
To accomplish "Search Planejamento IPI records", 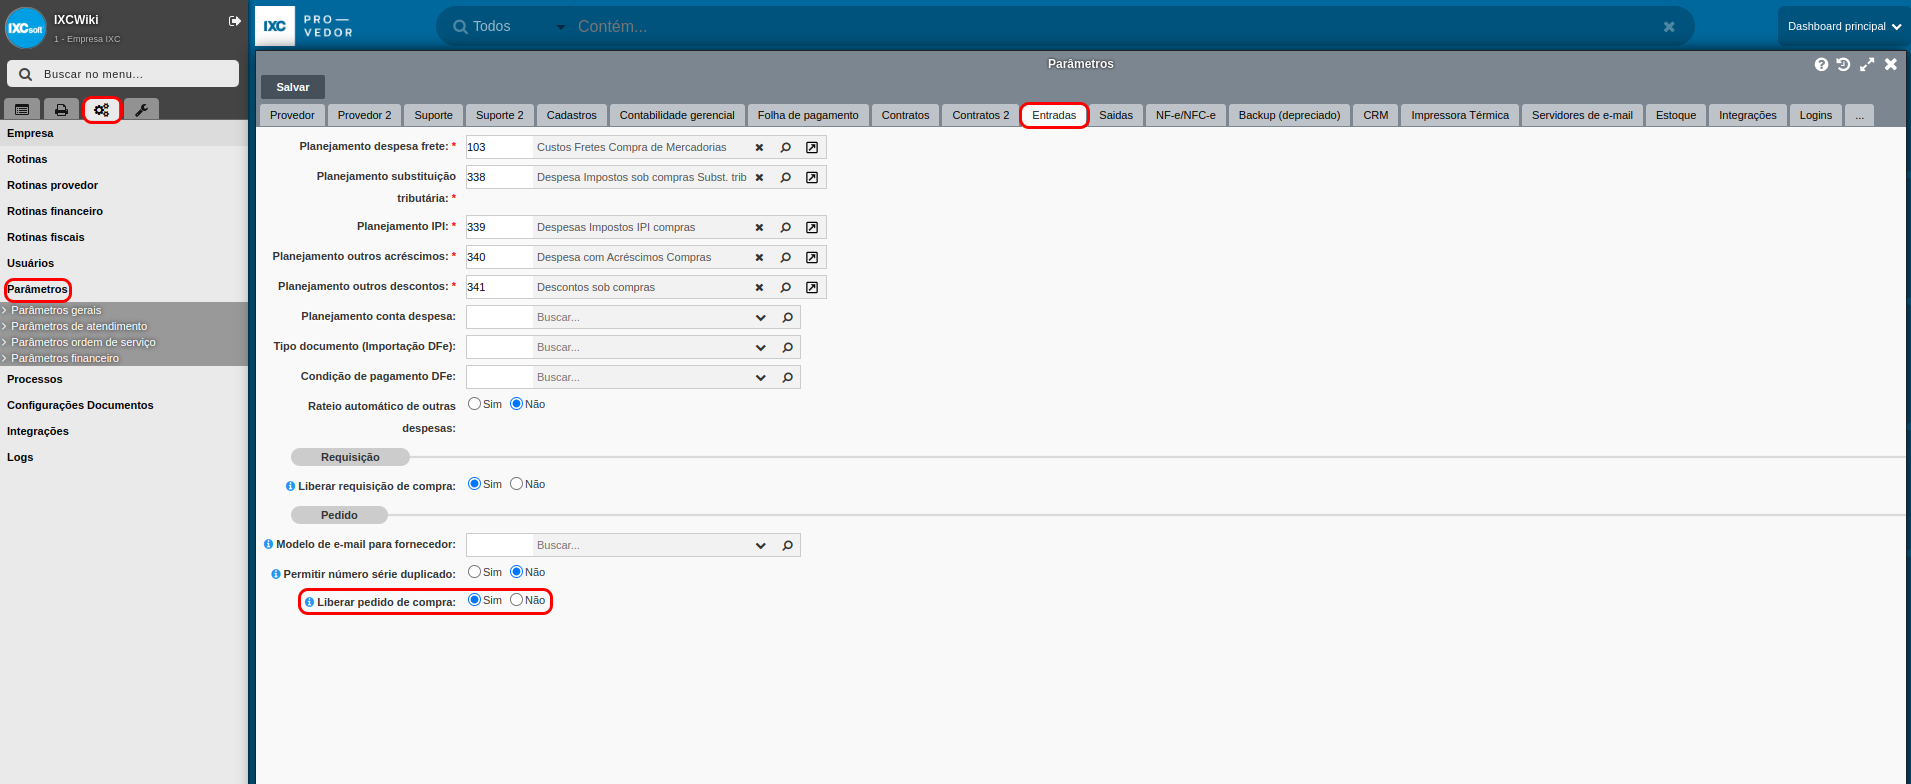I will pos(786,227).
